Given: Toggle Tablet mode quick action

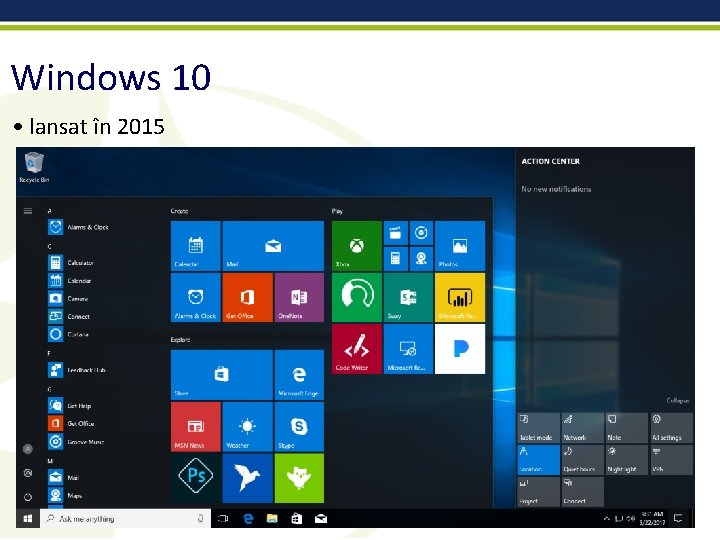Looking at the screenshot, I should 539,428.
